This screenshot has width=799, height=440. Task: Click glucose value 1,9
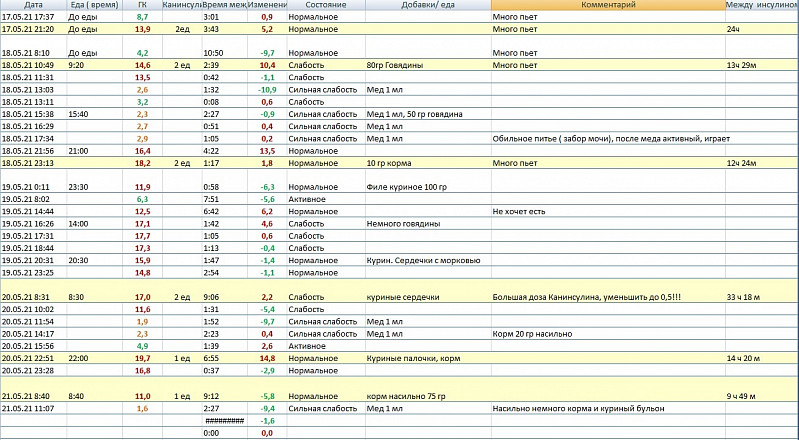pyautogui.click(x=143, y=322)
